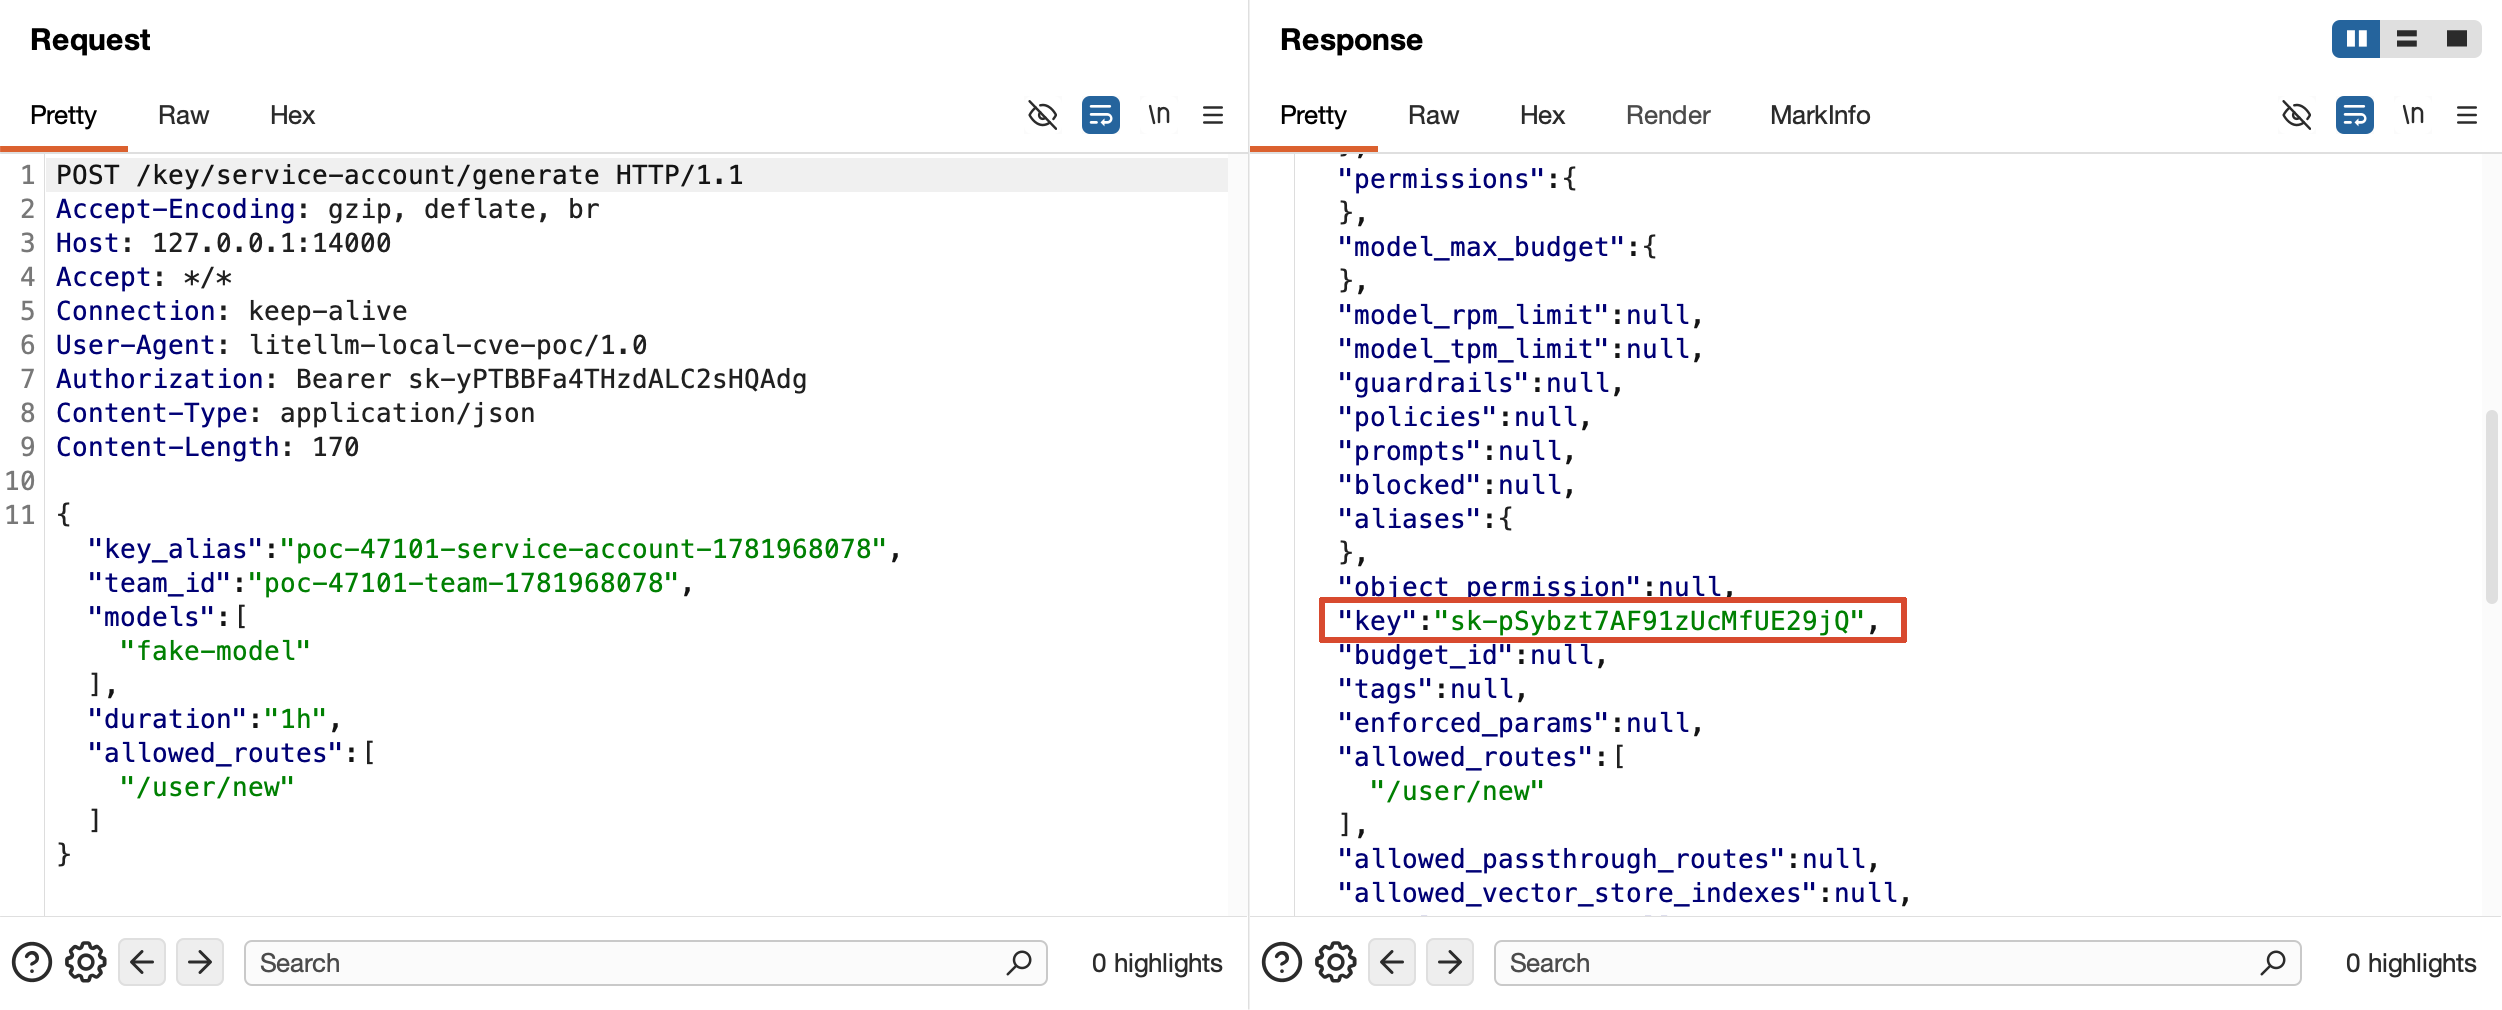
Task: Open the Request panel hamburger options menu
Action: click(x=1213, y=115)
